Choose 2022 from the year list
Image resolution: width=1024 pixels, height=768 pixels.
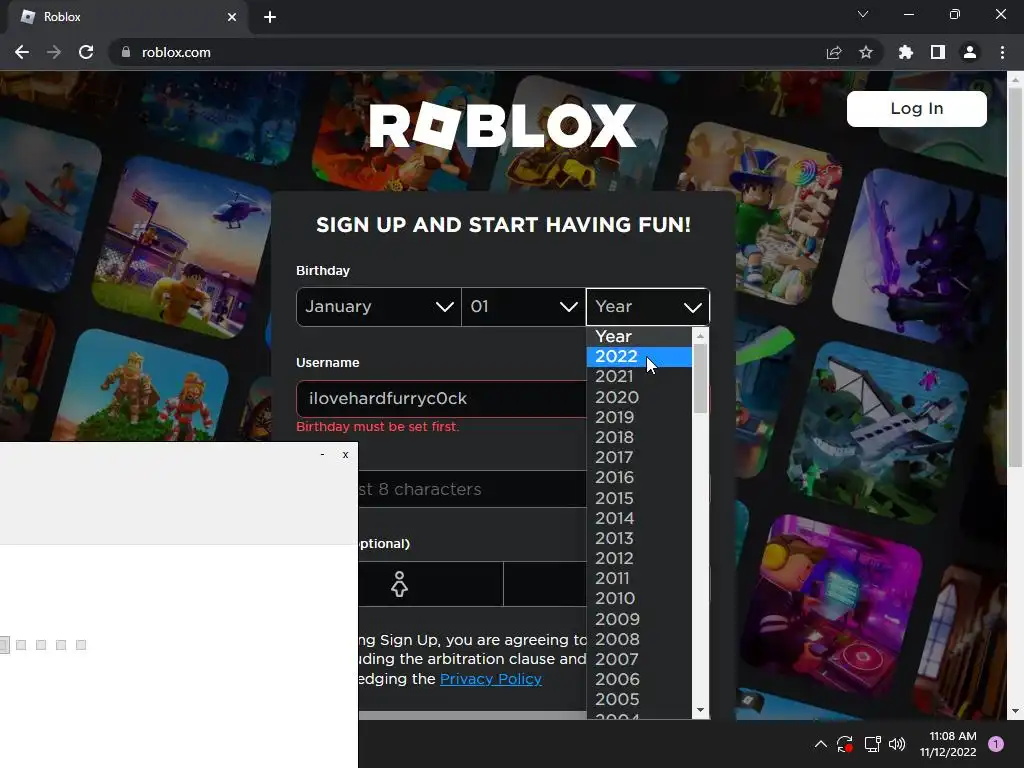point(639,357)
